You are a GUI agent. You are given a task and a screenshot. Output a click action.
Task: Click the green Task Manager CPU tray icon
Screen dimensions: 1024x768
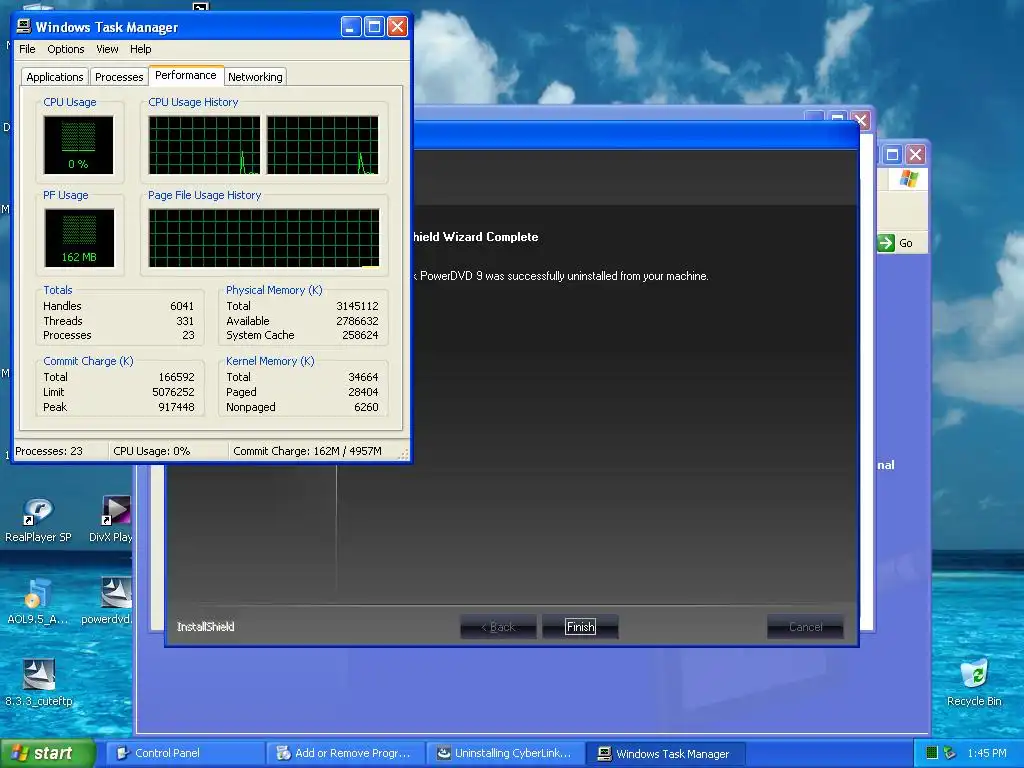[932, 753]
